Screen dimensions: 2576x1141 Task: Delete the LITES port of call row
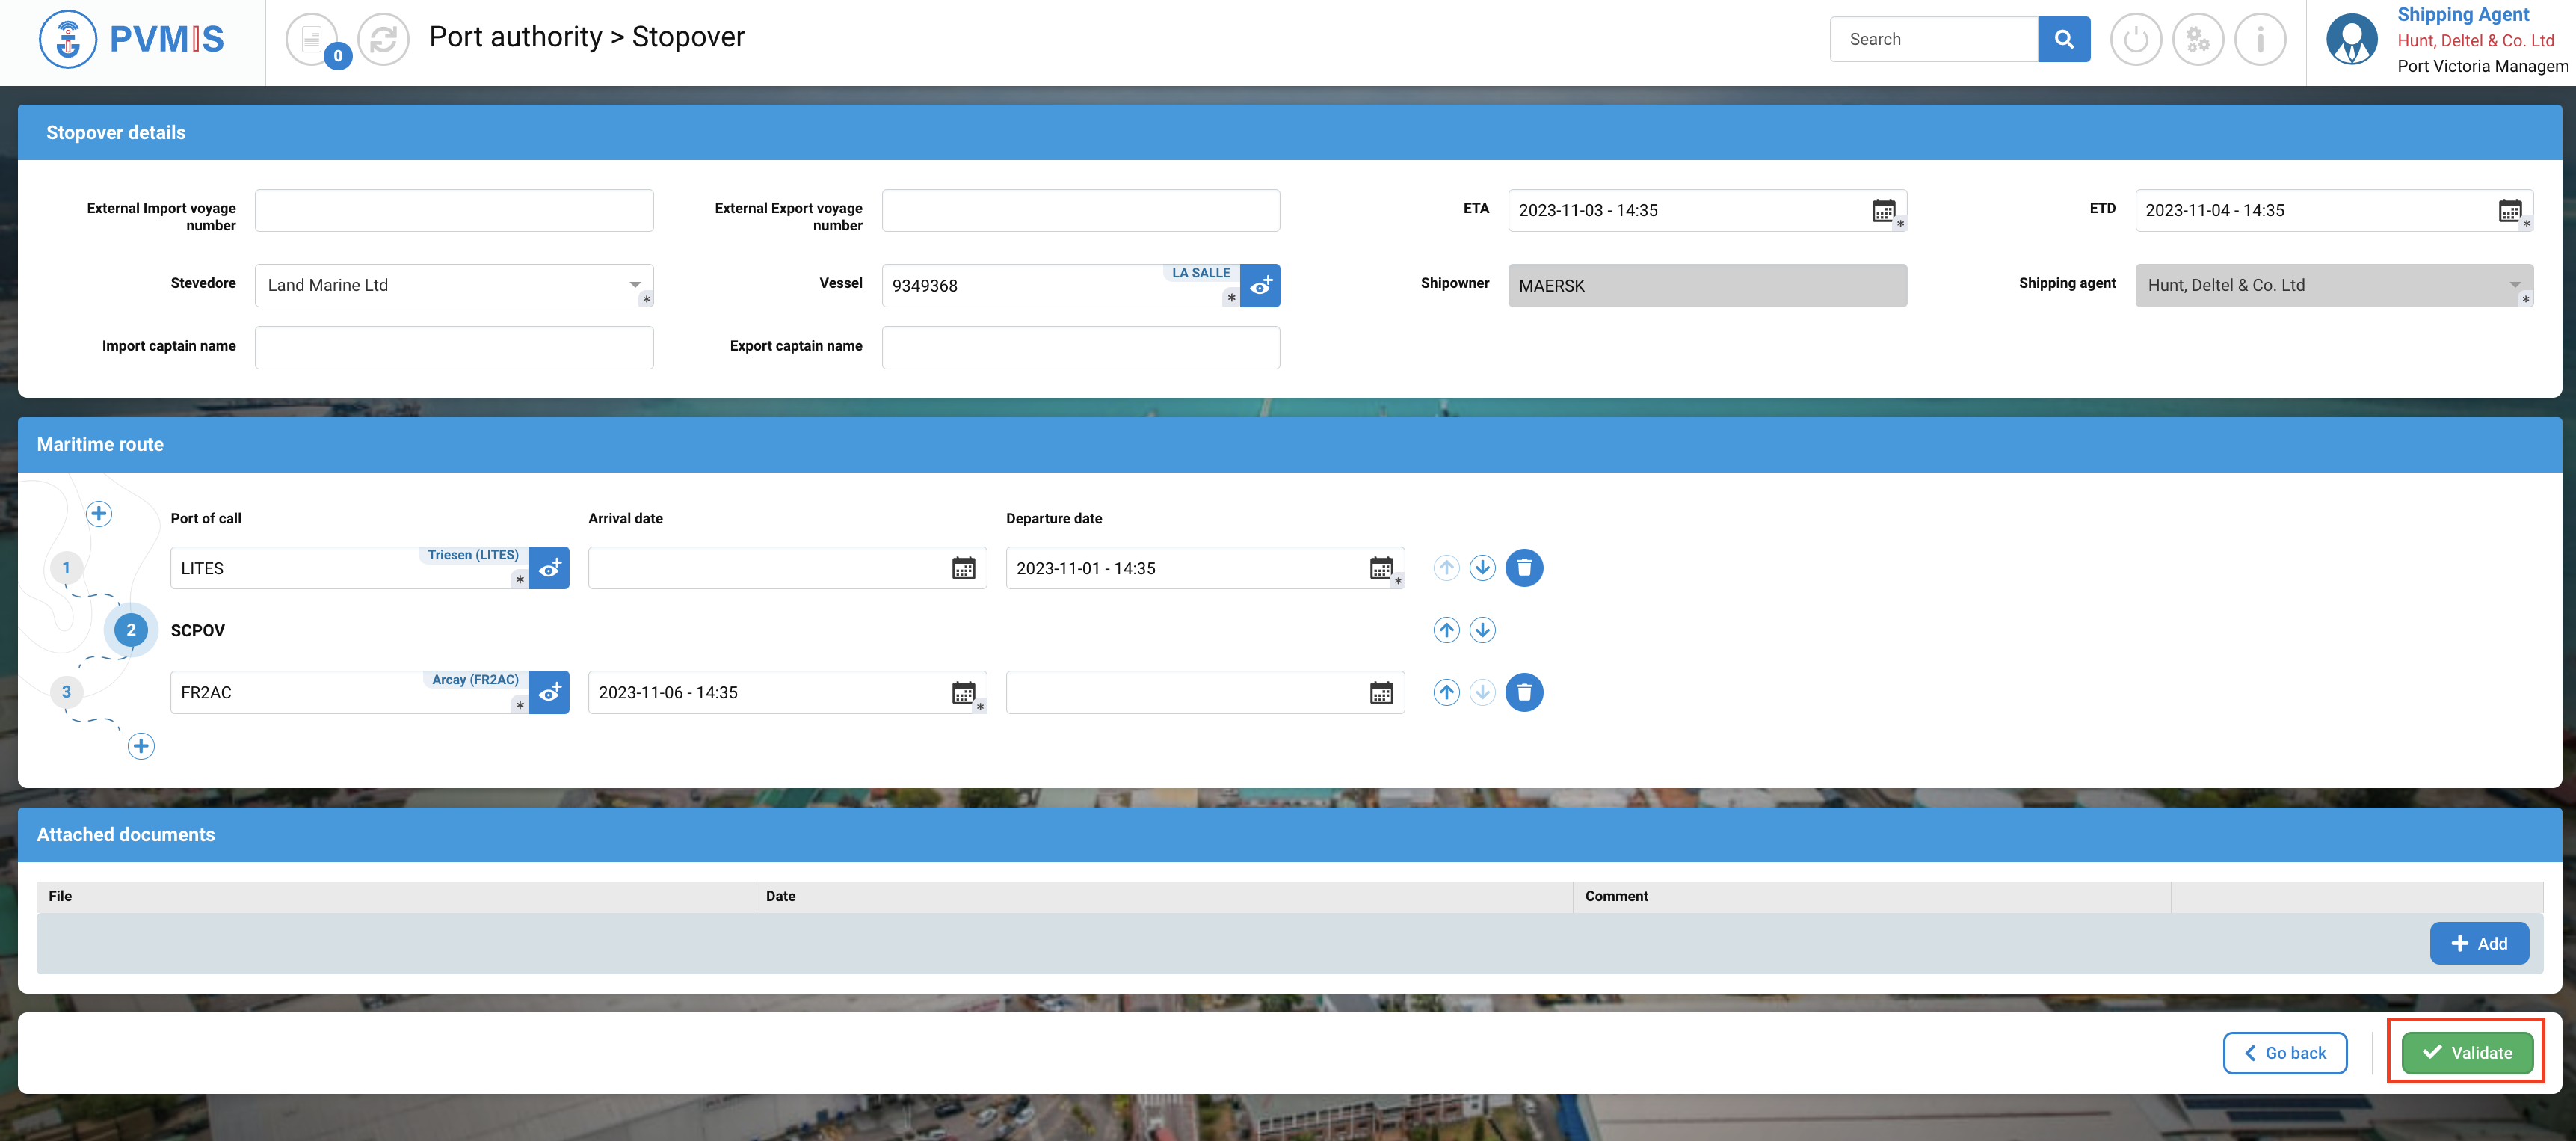pos(1523,568)
